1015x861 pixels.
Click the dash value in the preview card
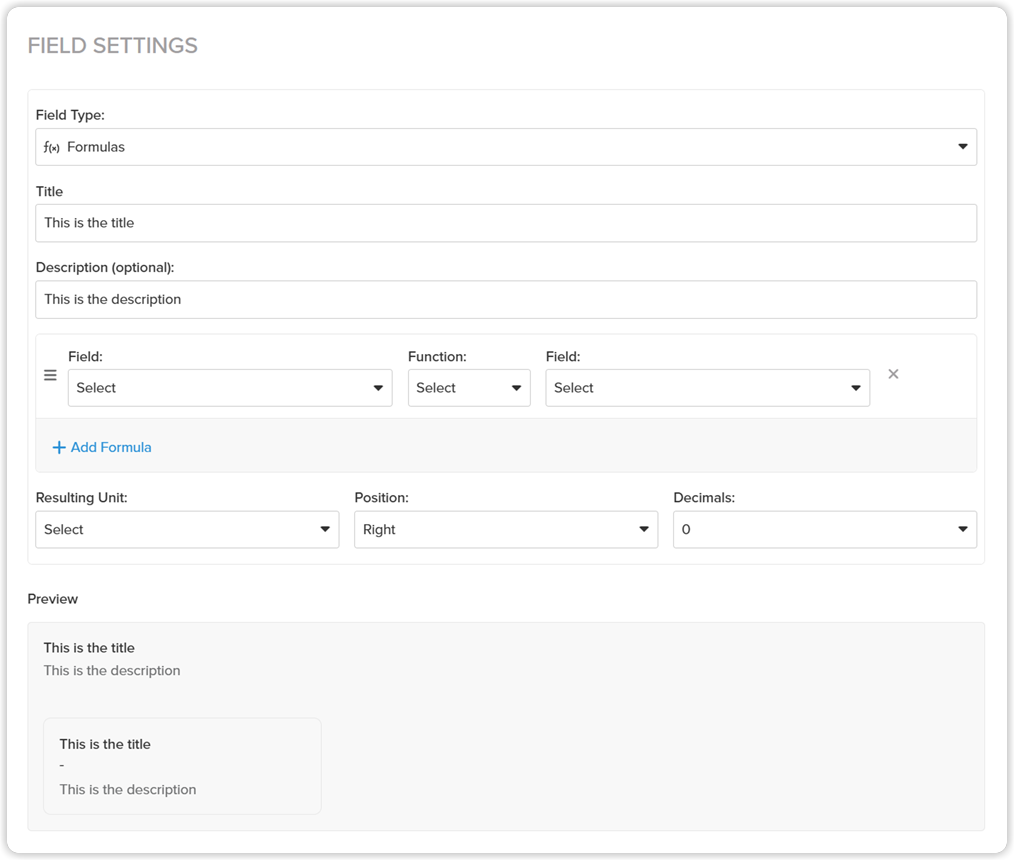tap(62, 766)
